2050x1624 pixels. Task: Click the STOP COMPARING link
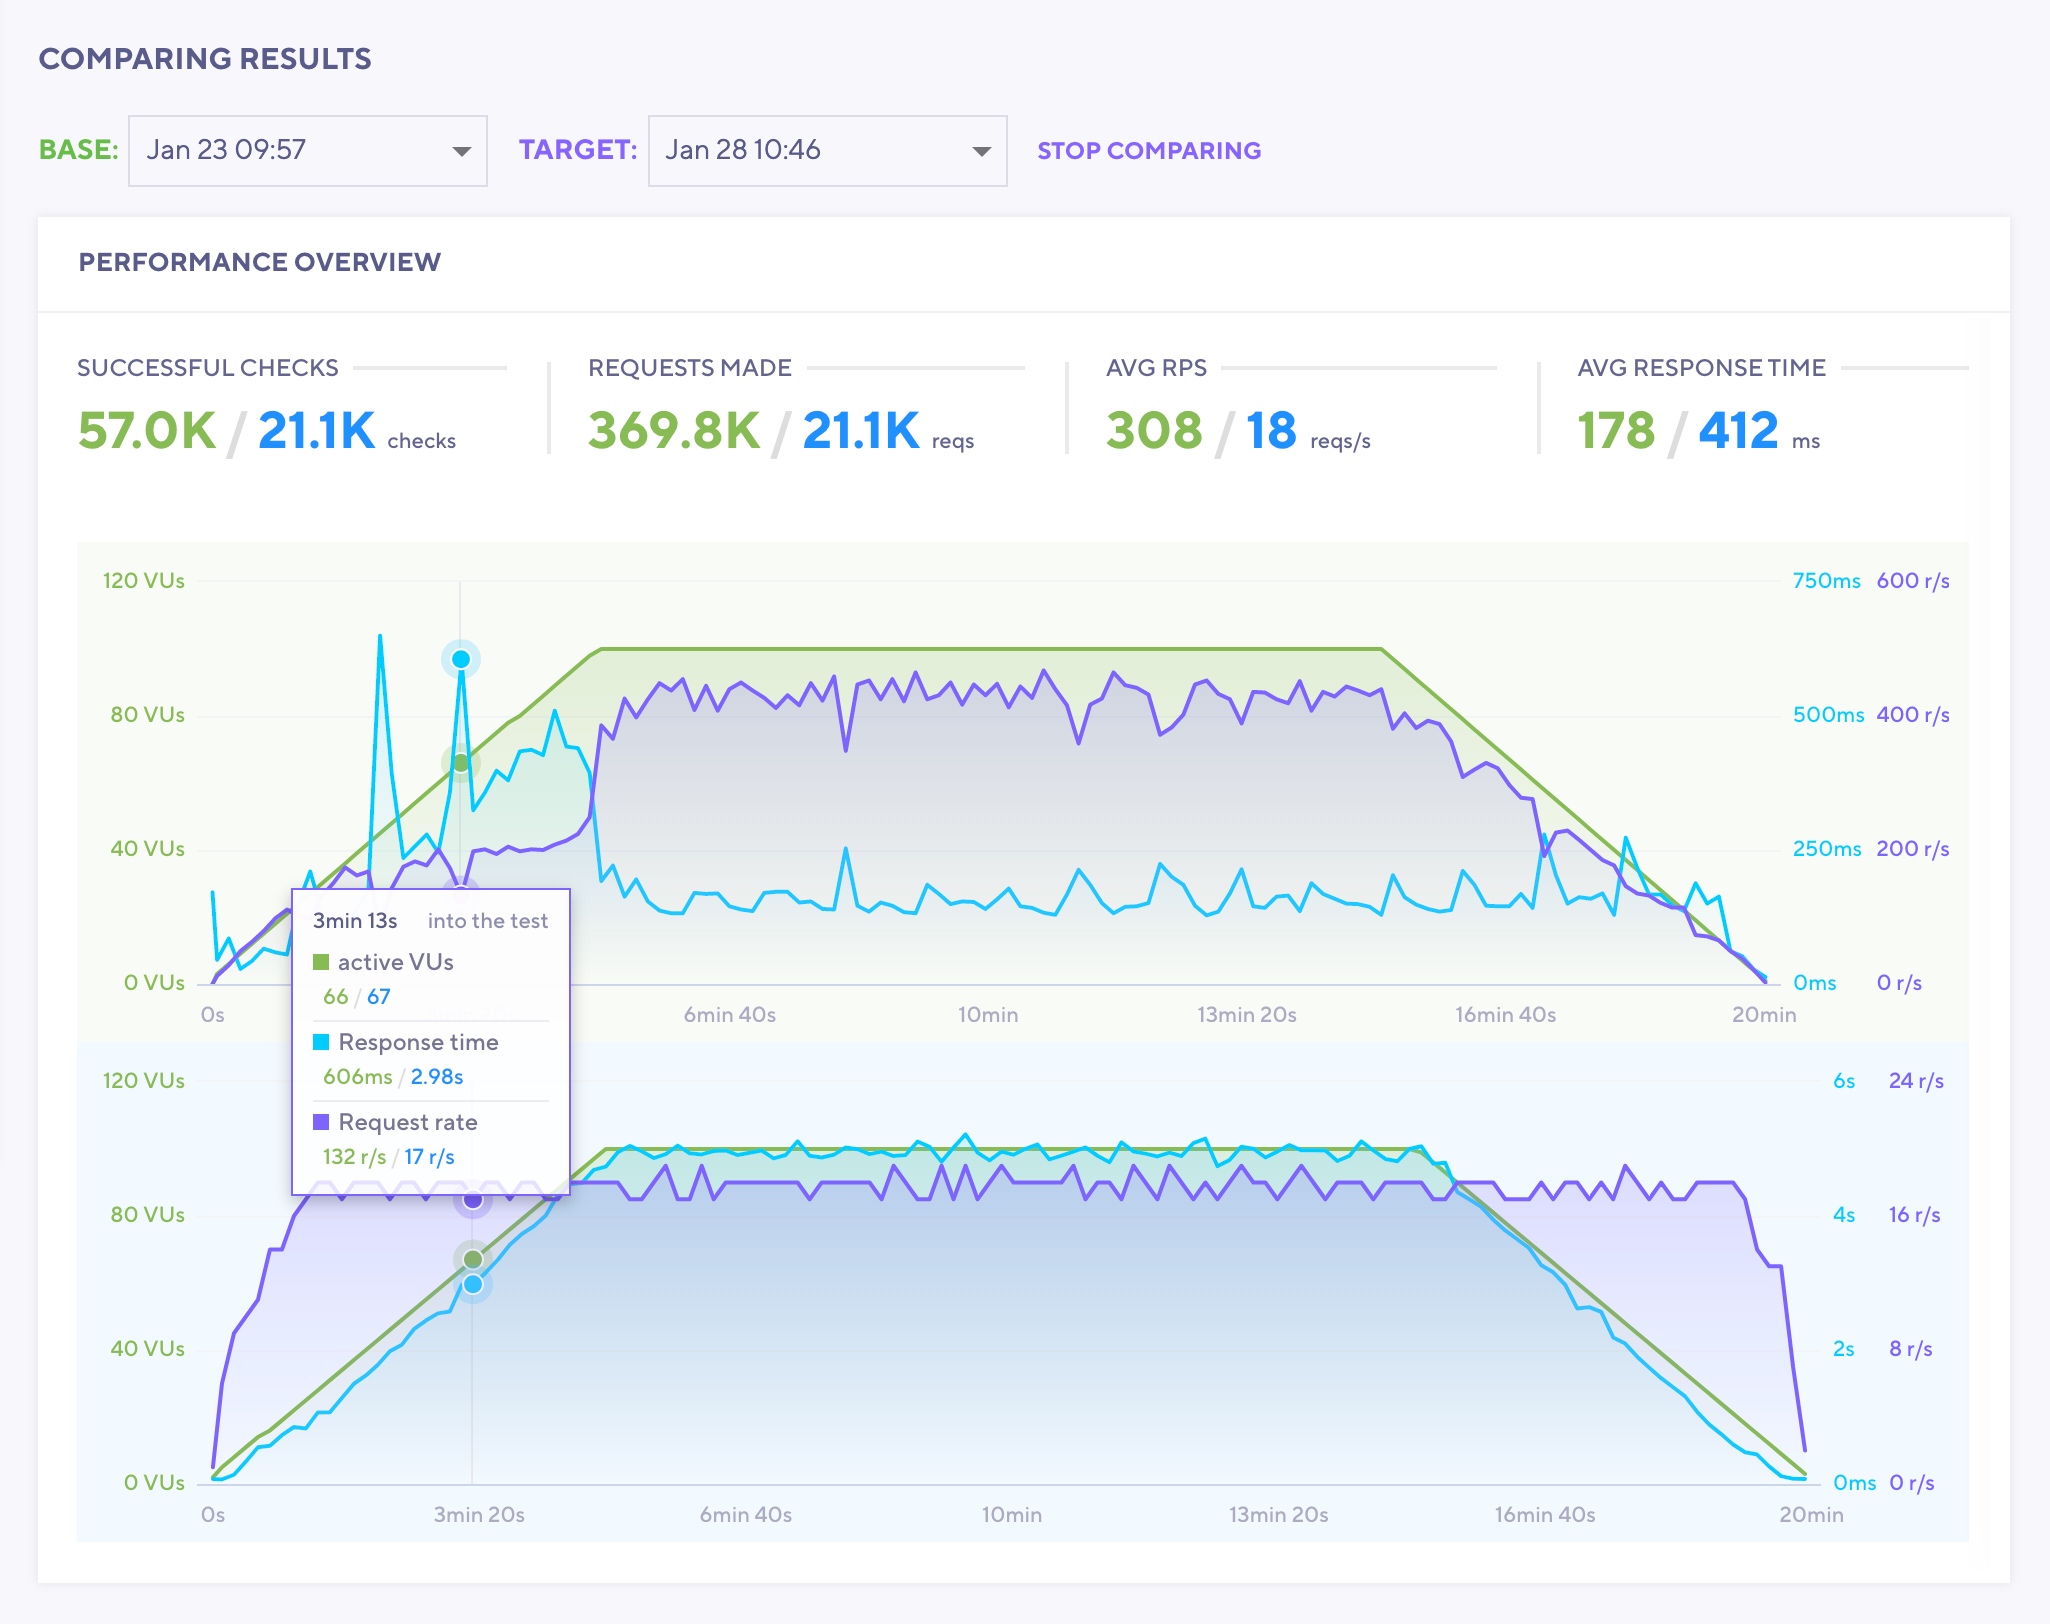point(1148,151)
